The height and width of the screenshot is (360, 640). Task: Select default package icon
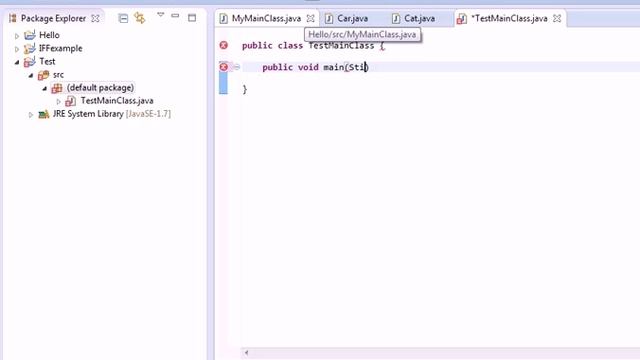pos(57,88)
